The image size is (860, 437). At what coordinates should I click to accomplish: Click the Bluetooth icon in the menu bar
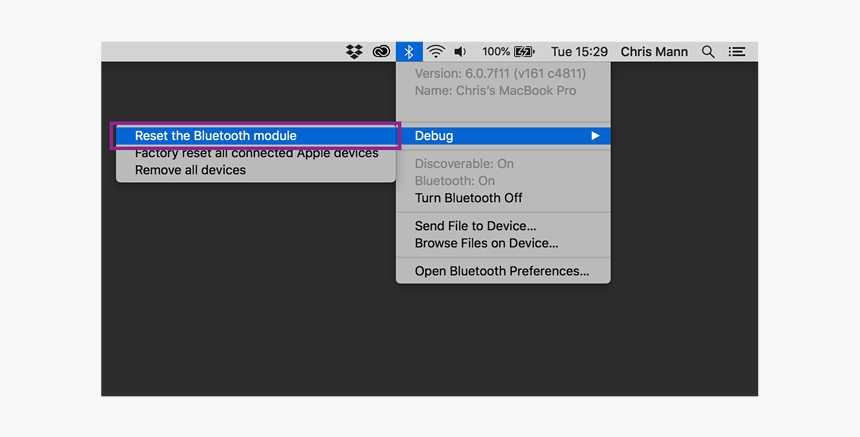click(x=409, y=52)
